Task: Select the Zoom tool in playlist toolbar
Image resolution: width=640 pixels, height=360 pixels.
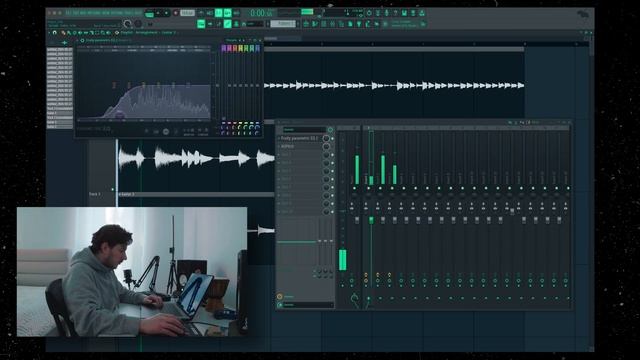Action: (102, 33)
